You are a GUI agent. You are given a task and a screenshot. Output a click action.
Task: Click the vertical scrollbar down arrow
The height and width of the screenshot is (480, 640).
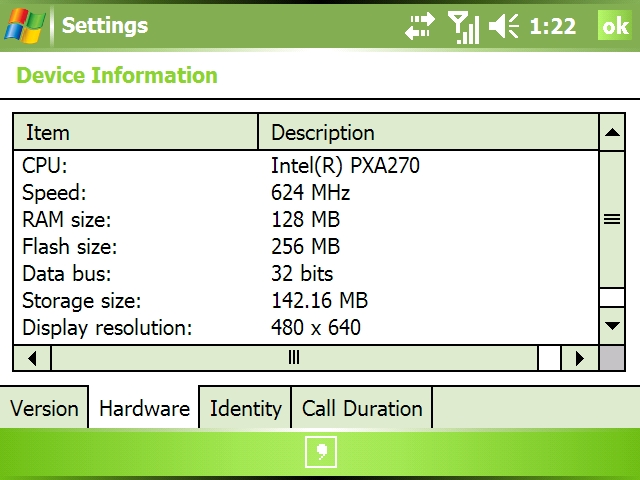pyautogui.click(x=612, y=326)
